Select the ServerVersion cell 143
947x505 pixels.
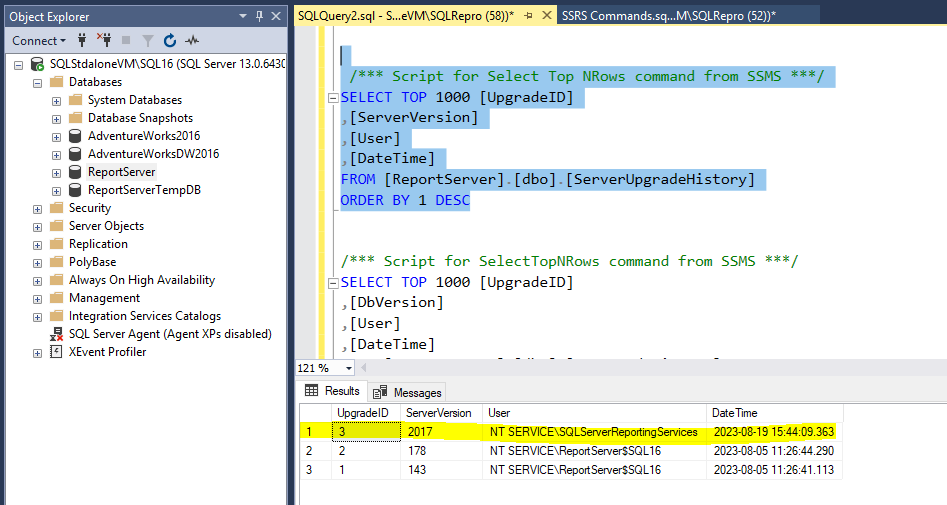coord(441,470)
